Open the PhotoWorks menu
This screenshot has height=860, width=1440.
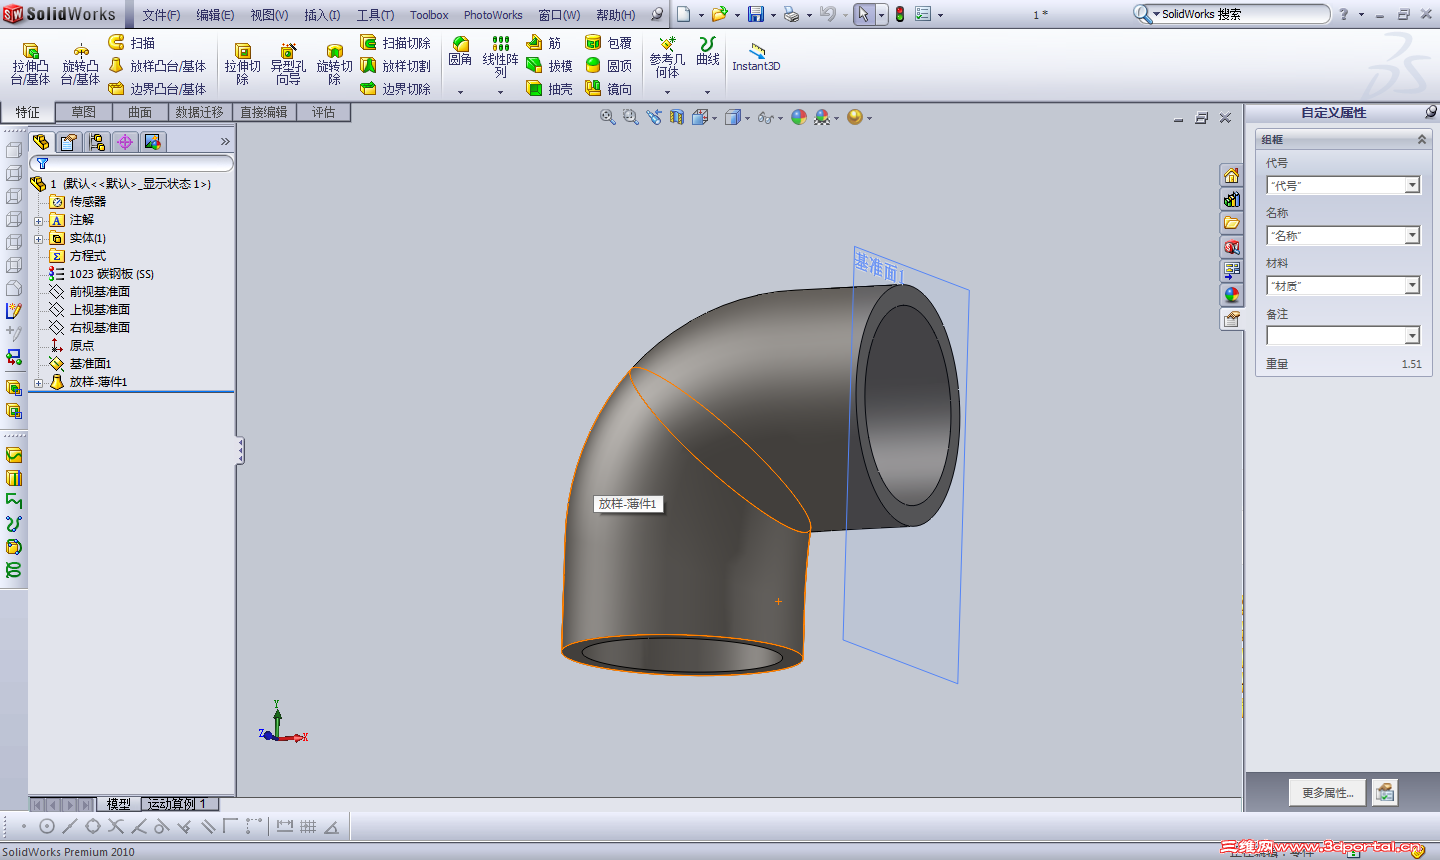[x=493, y=15]
